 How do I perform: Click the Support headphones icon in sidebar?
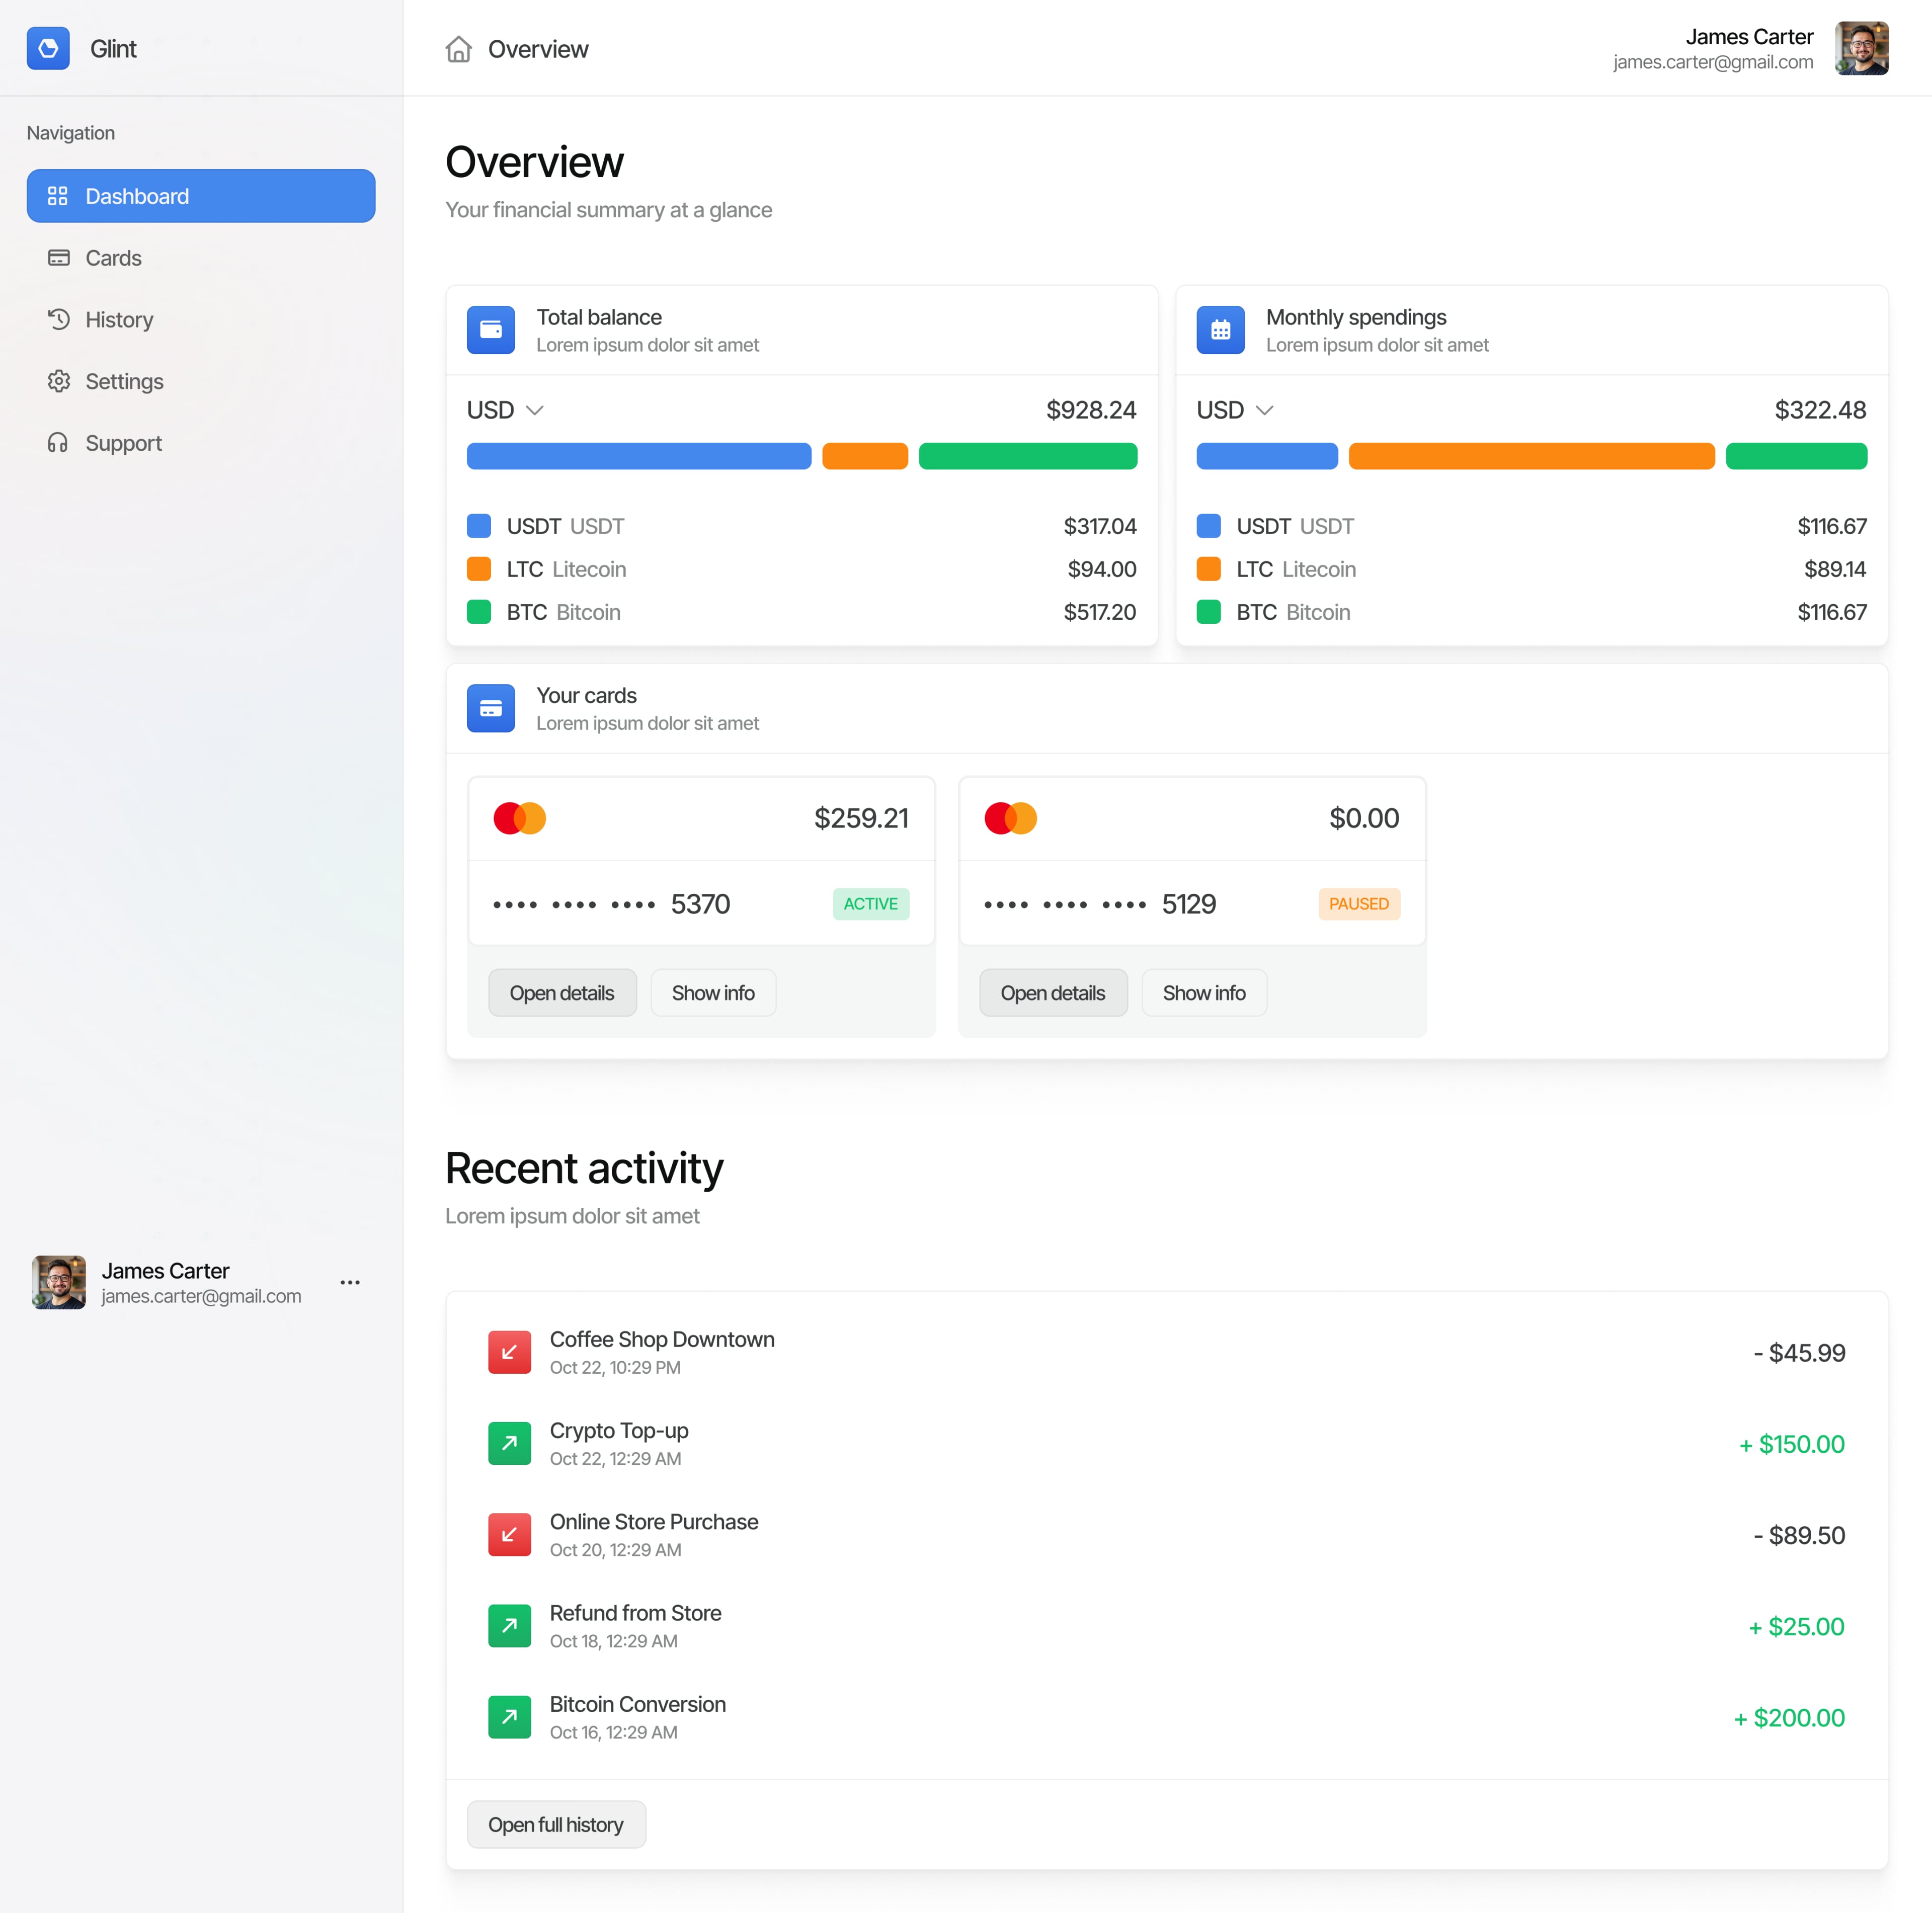[59, 443]
